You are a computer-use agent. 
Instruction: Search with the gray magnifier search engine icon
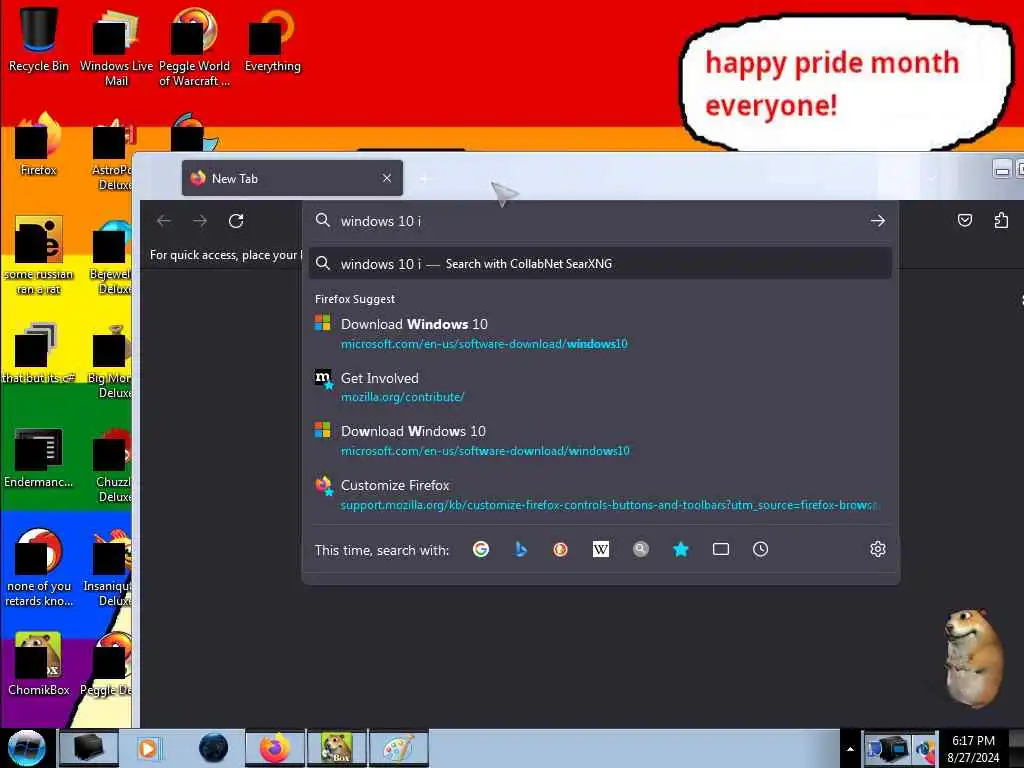coord(641,549)
